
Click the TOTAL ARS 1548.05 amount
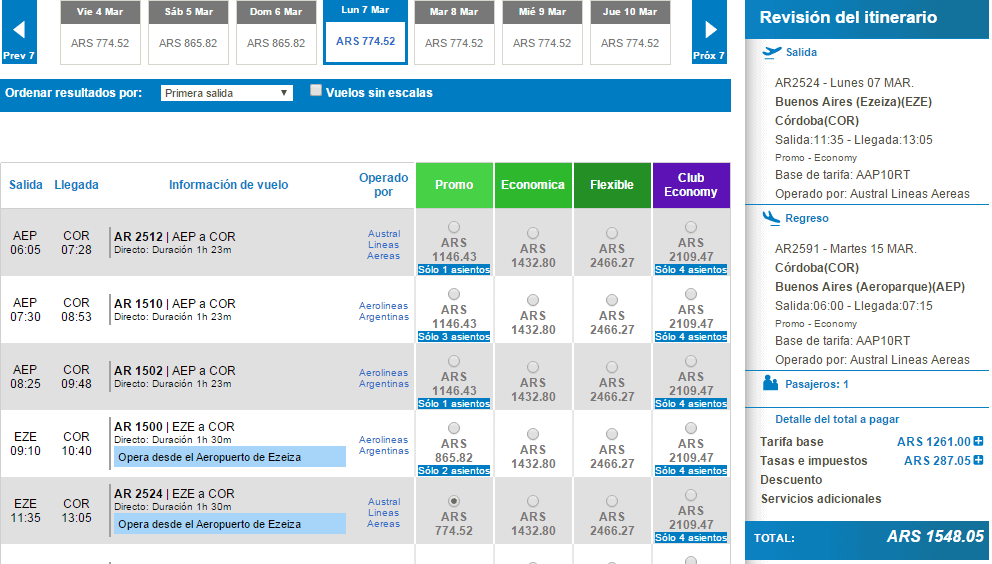click(x=936, y=537)
